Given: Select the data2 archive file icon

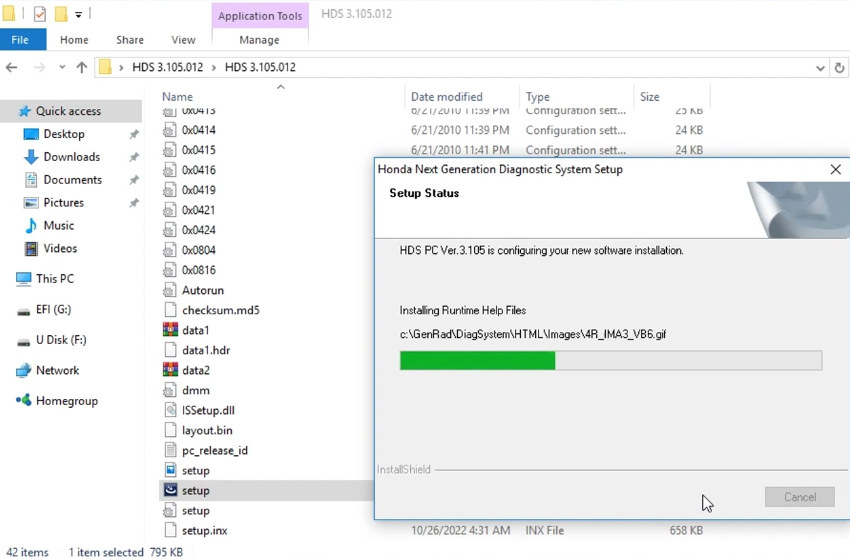Looking at the screenshot, I should pos(170,370).
